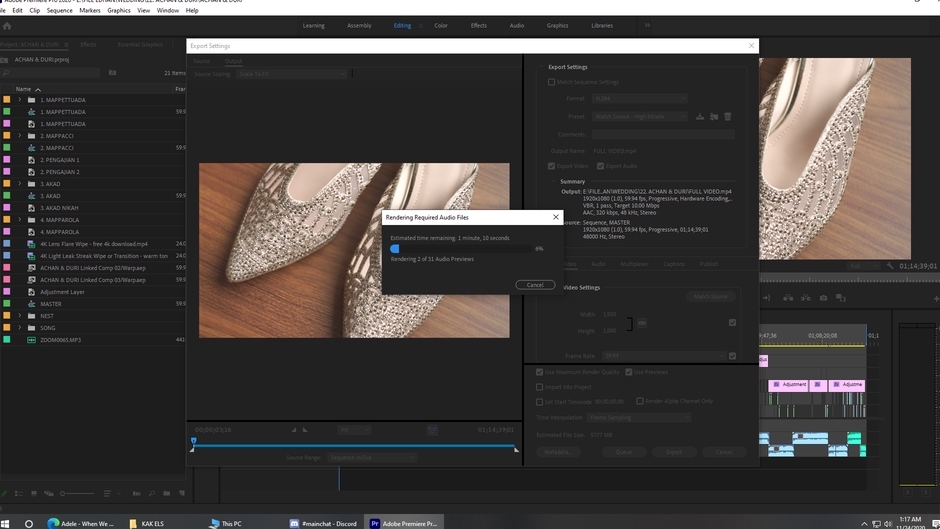The width and height of the screenshot is (940, 529).
Task: Select the Adjustment Layer project item
Action: tap(62, 292)
